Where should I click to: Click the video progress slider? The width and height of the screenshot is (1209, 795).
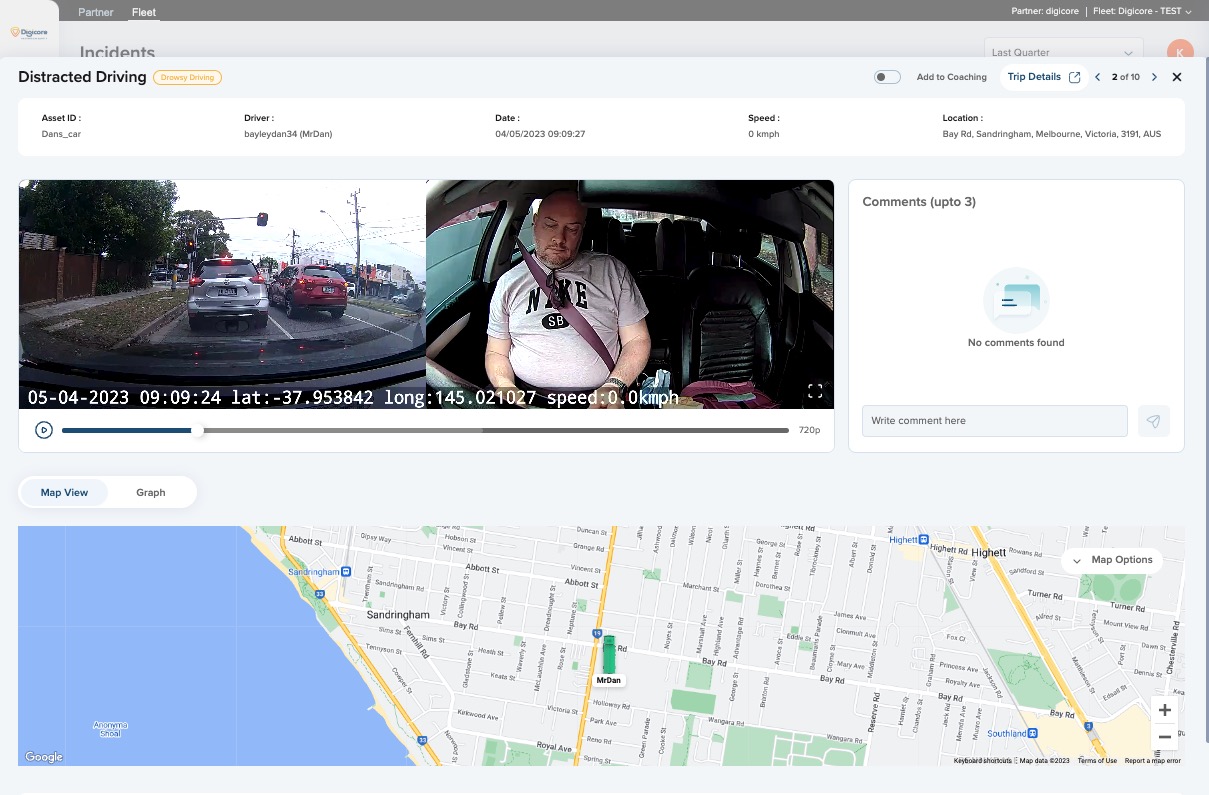coord(425,430)
